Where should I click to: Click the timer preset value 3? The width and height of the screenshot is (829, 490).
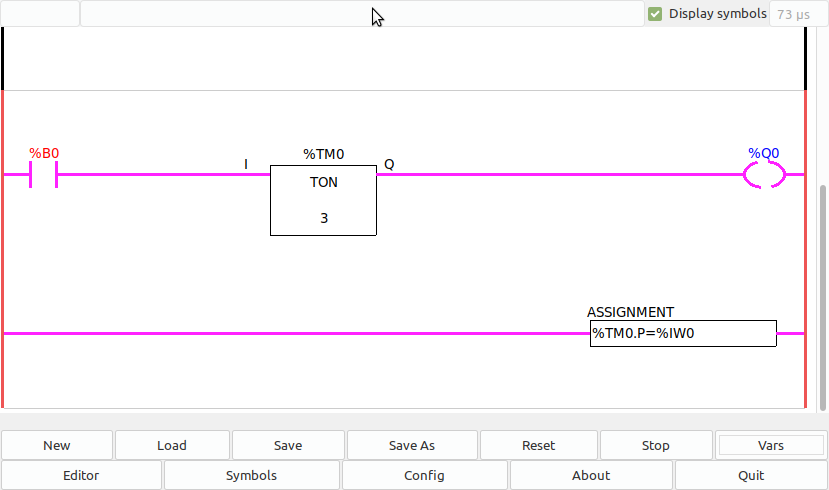click(324, 218)
